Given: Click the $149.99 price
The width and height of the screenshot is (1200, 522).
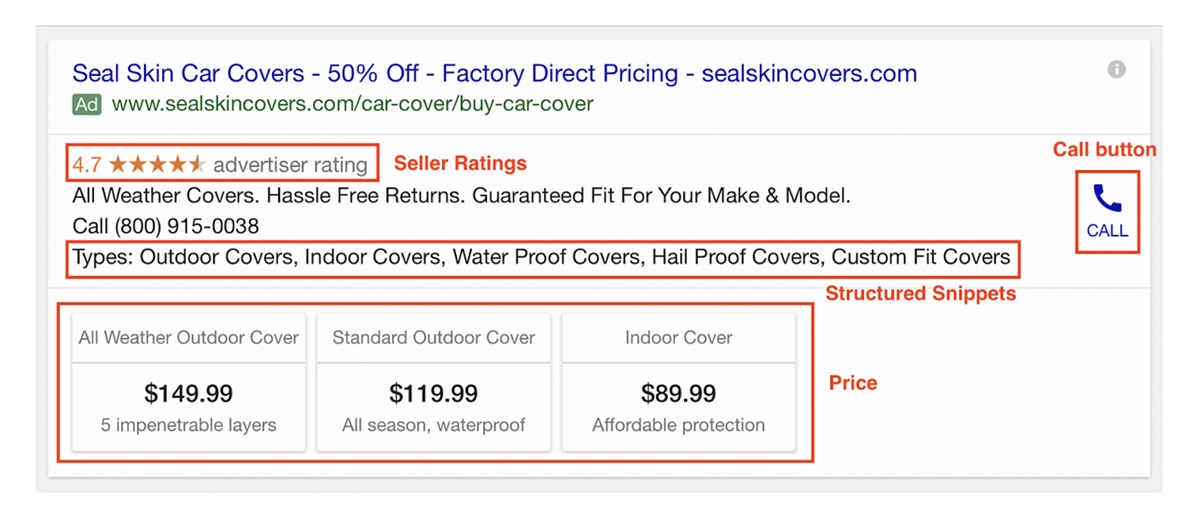Looking at the screenshot, I should coord(189,393).
